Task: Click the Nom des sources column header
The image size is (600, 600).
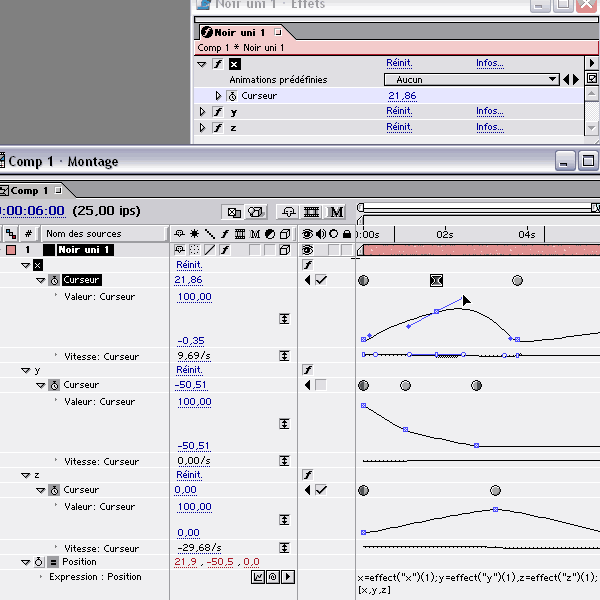Action: (x=104, y=233)
